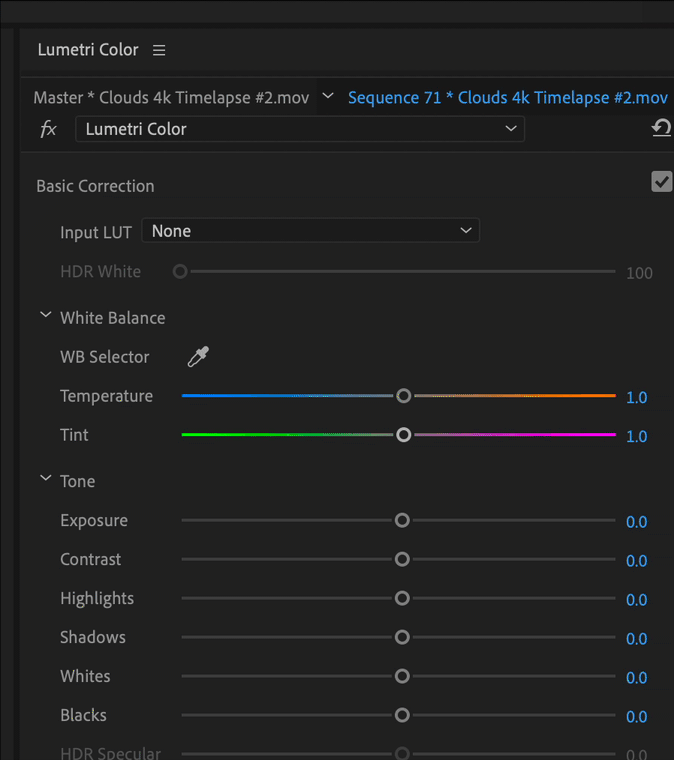Select the Sequence 71 Clouds Timelapse tab
The width and height of the screenshot is (674, 760).
pyautogui.click(x=507, y=98)
